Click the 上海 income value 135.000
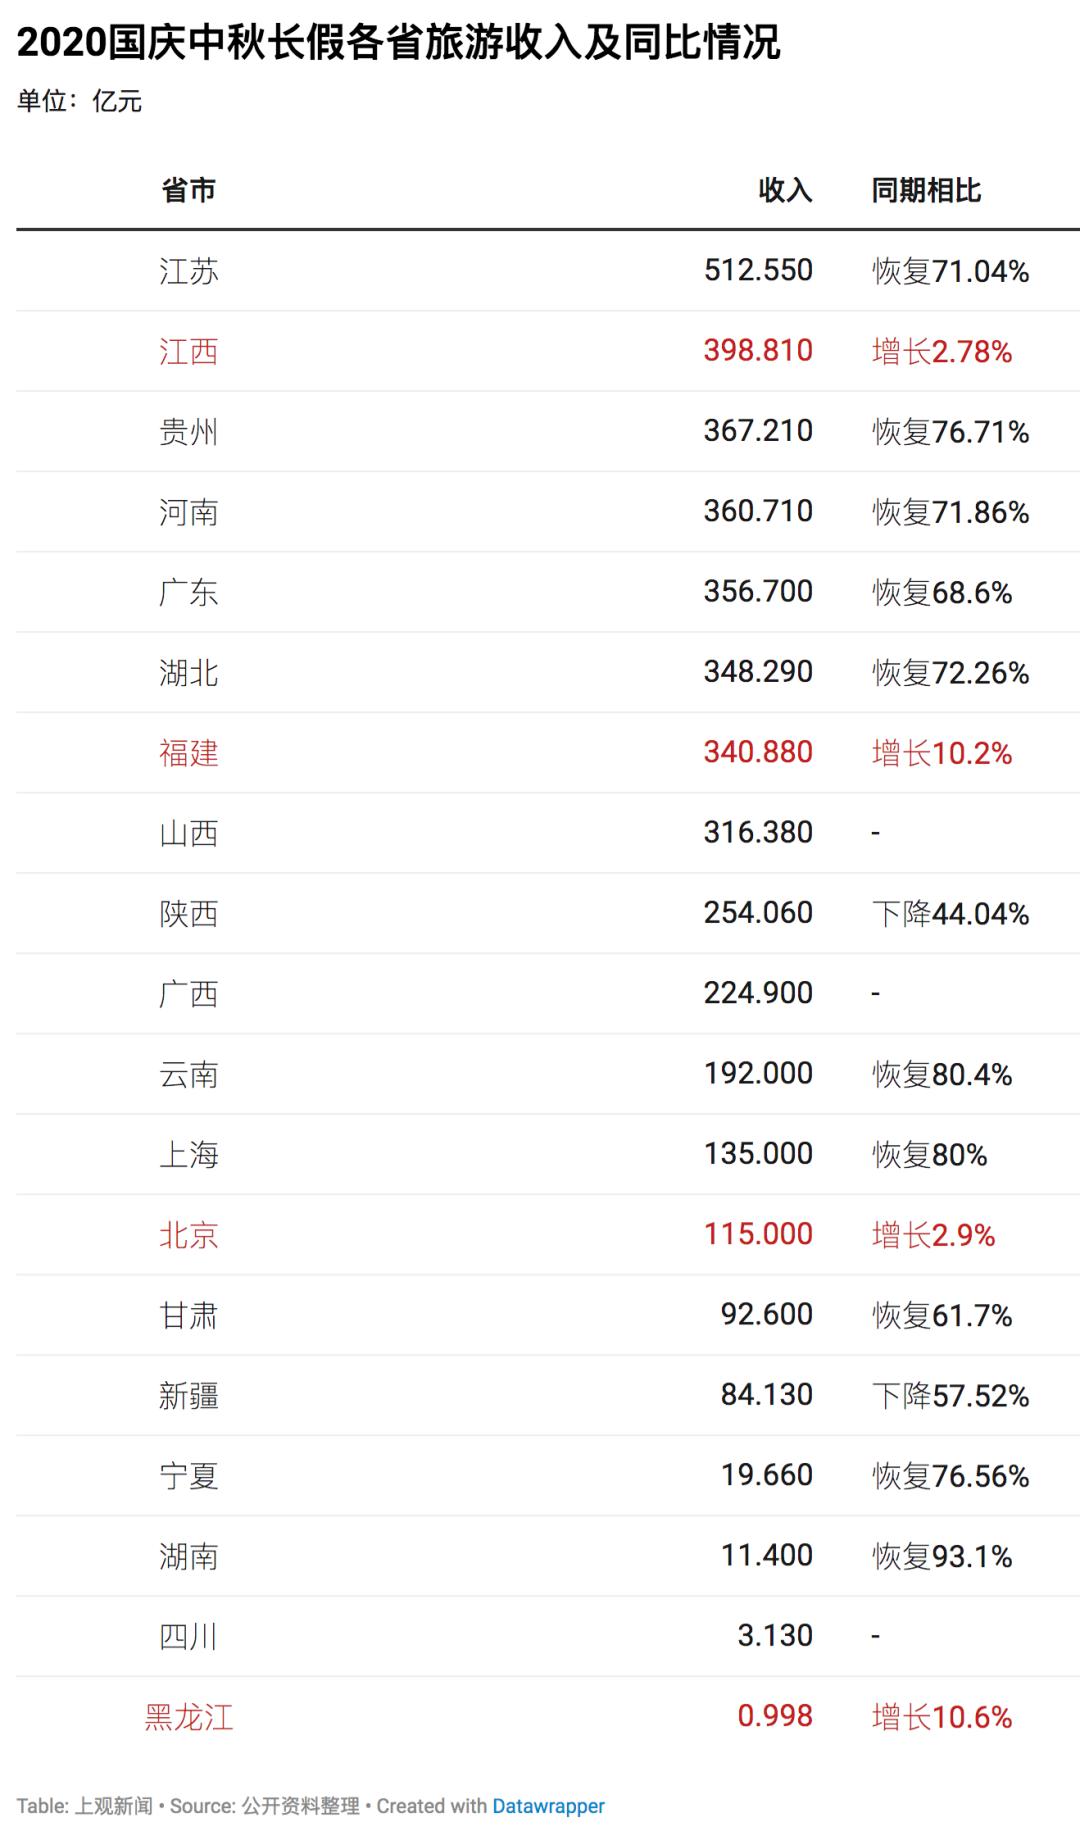The image size is (1080, 1831). point(758,1154)
